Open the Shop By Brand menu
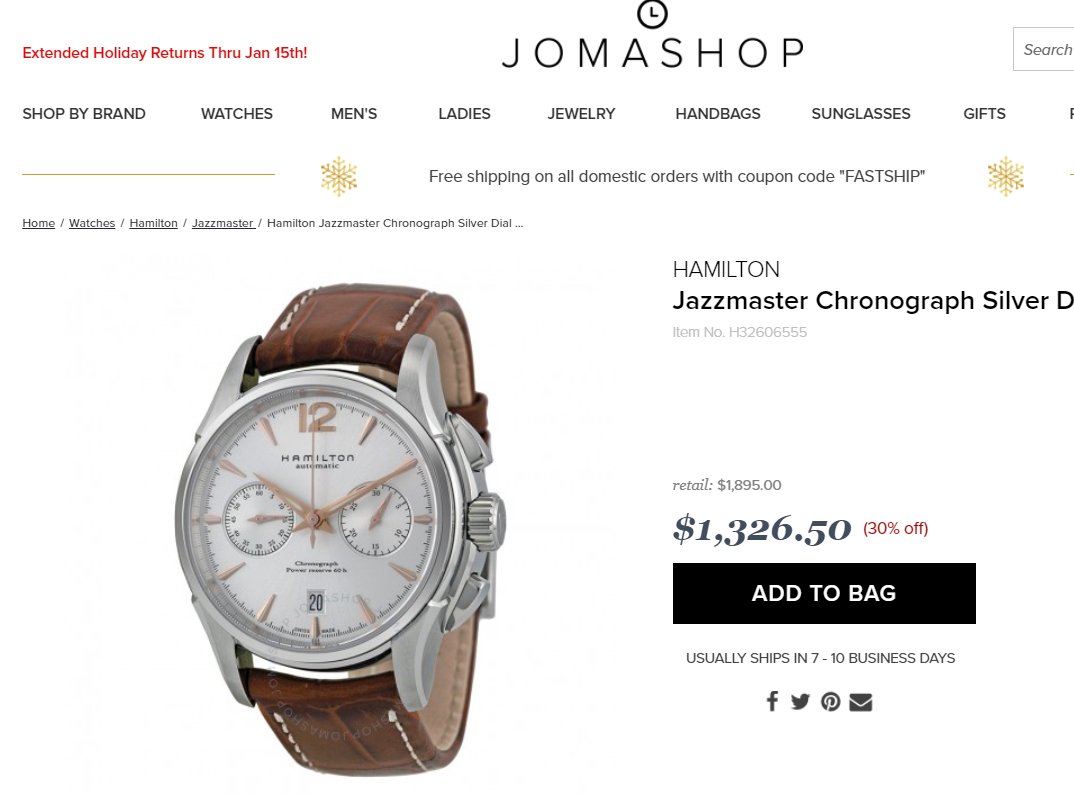 (x=84, y=114)
